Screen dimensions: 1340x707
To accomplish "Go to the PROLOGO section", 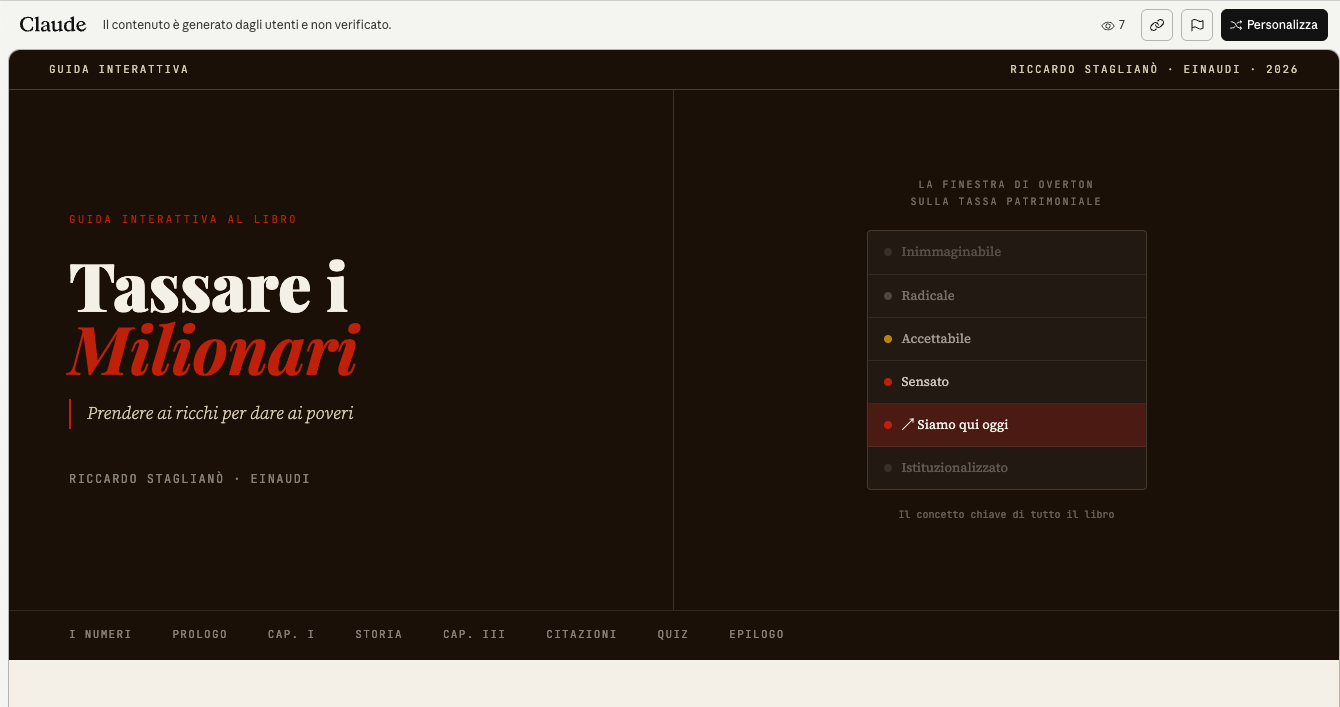I will point(200,634).
